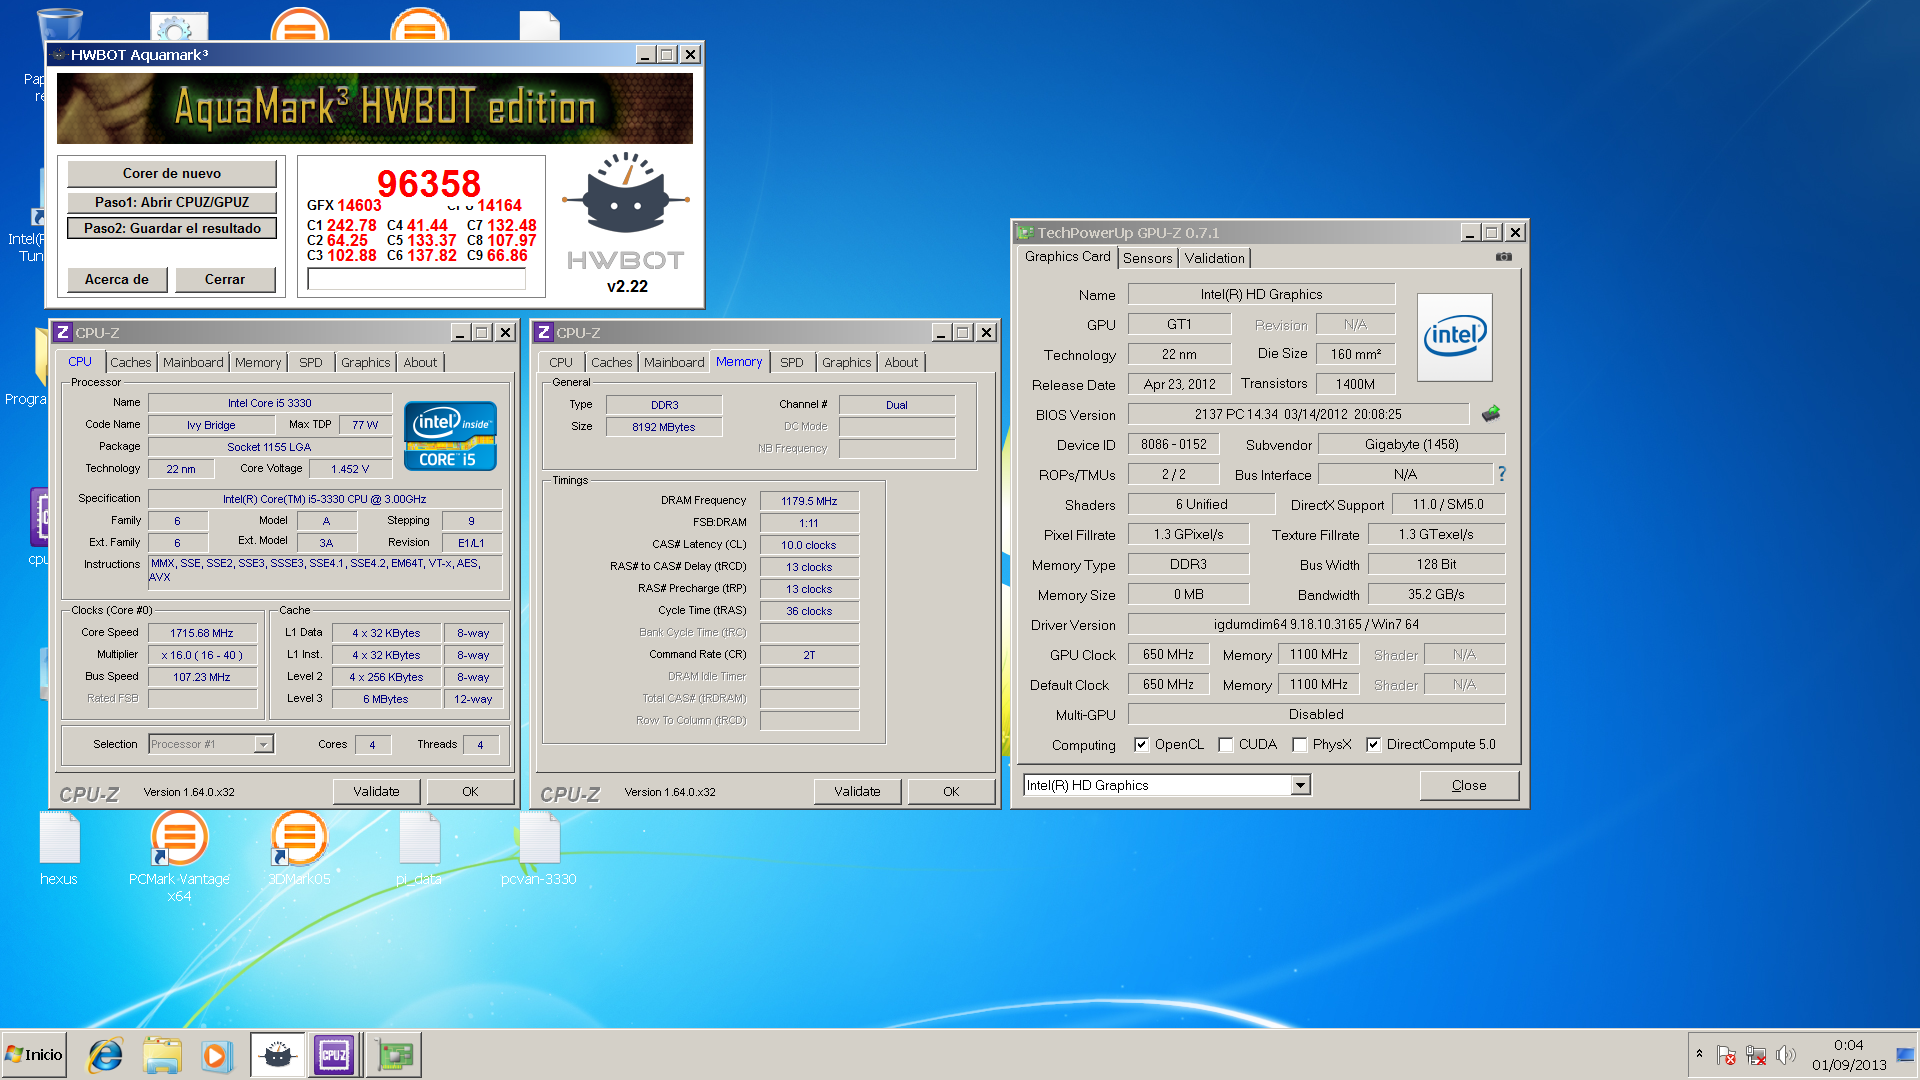Click the Bus Interface question mark icon

(x=1501, y=474)
